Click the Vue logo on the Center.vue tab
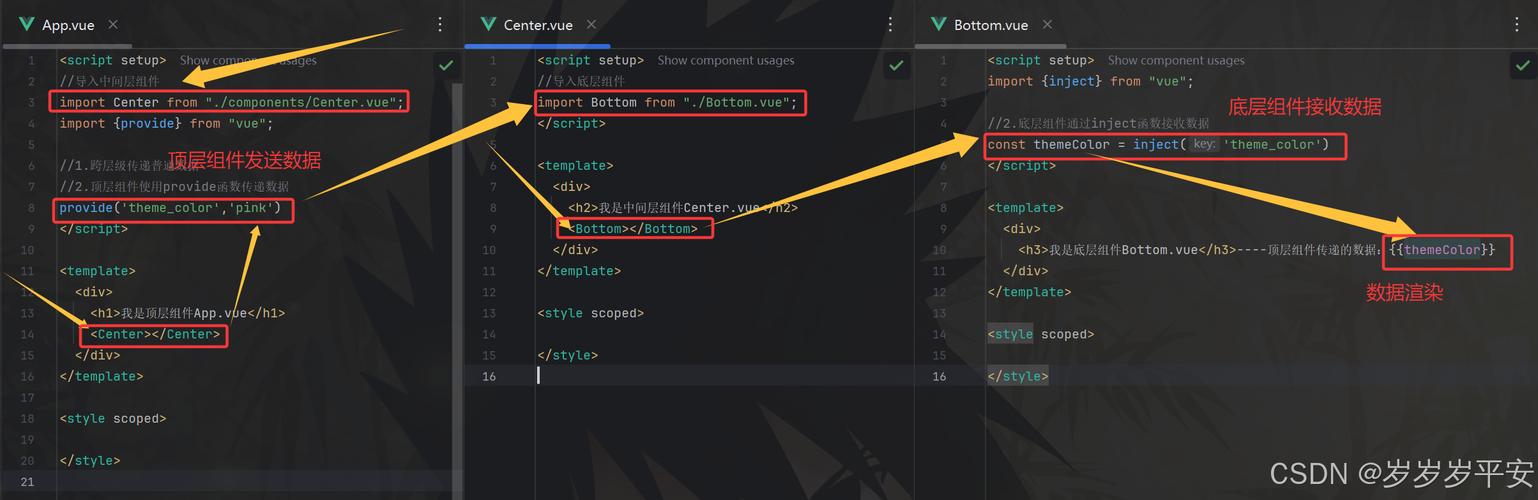 click(x=488, y=24)
